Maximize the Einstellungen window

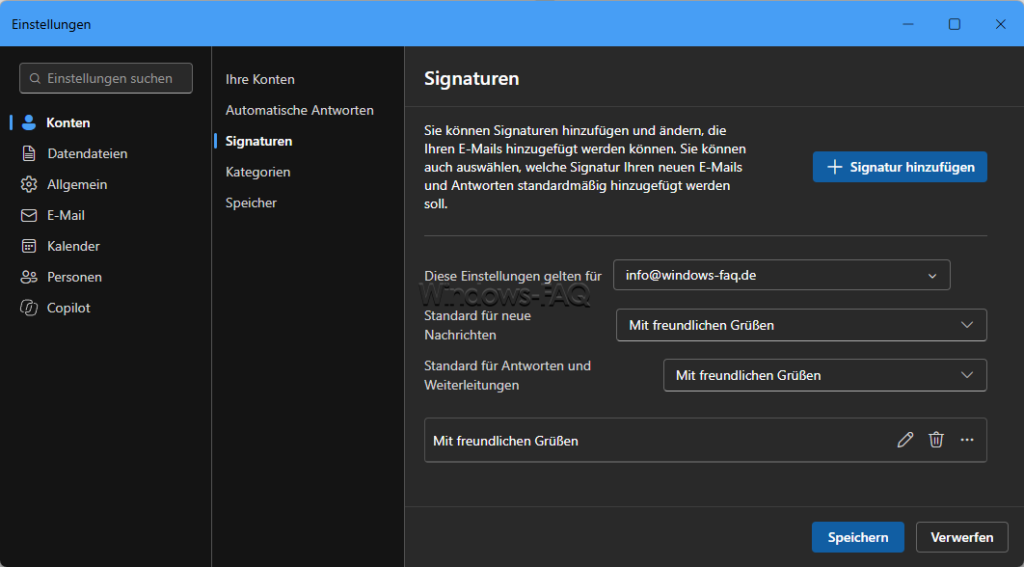pyautogui.click(x=954, y=24)
